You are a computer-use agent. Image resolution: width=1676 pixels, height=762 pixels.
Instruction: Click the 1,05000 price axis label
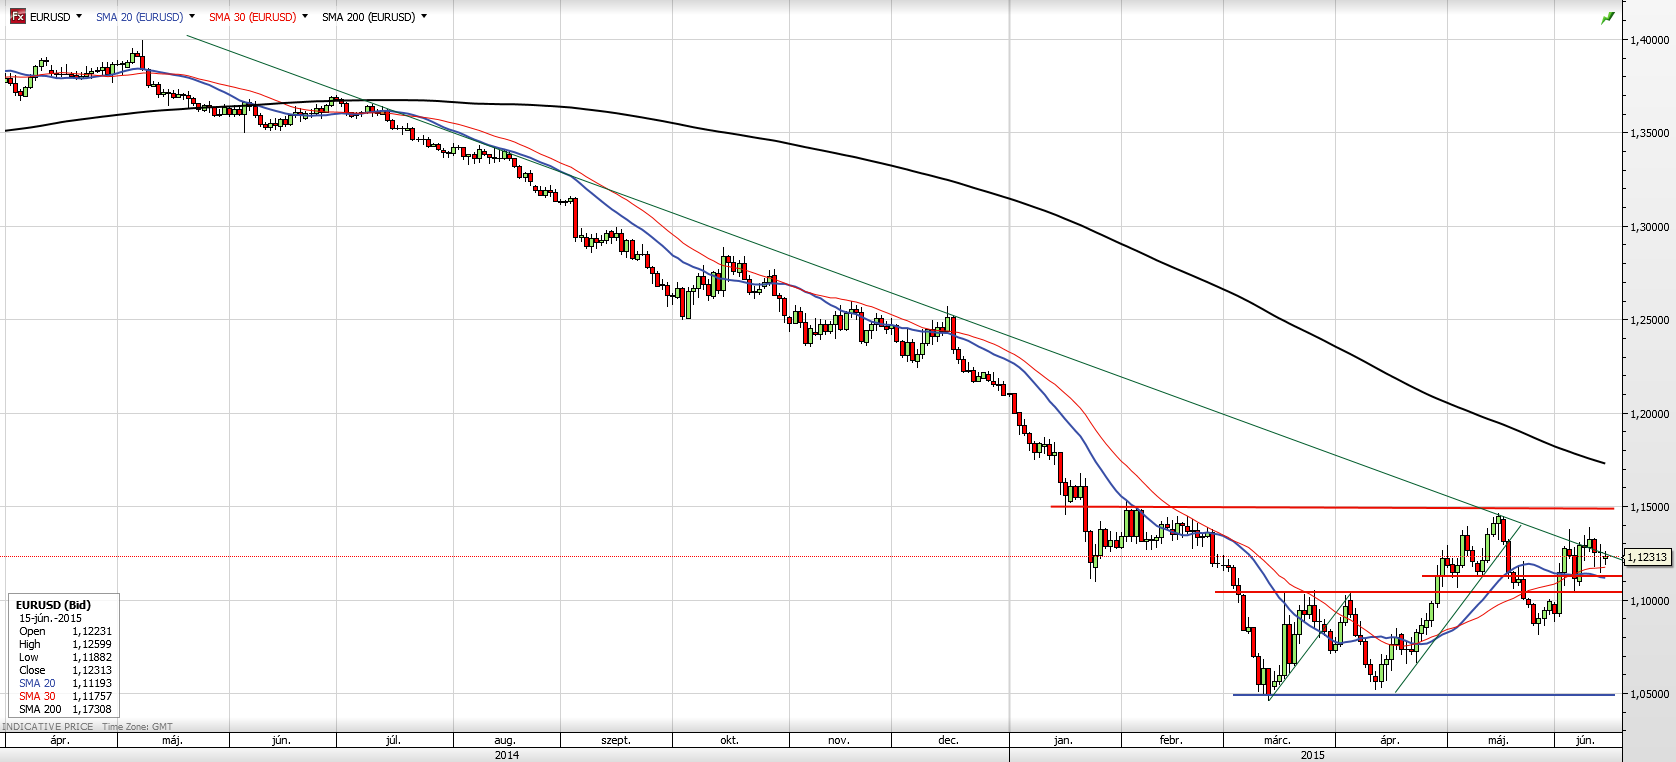[x=1650, y=694]
